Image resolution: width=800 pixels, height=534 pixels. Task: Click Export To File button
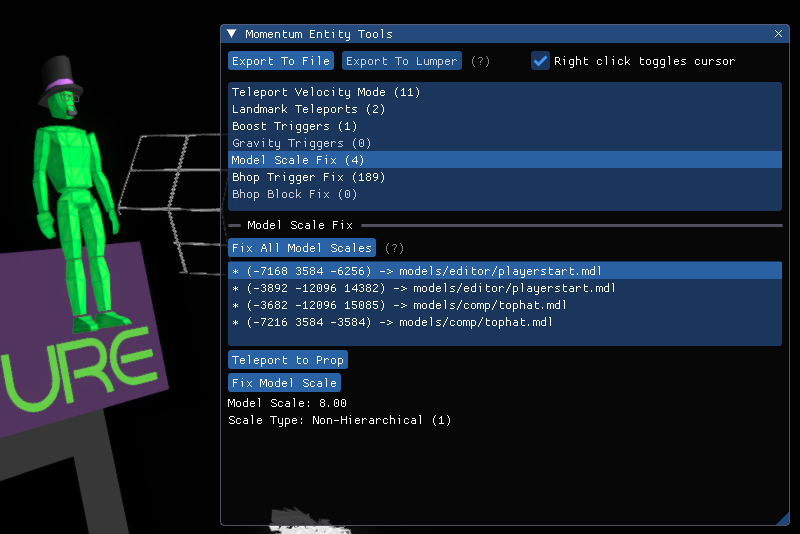point(281,61)
